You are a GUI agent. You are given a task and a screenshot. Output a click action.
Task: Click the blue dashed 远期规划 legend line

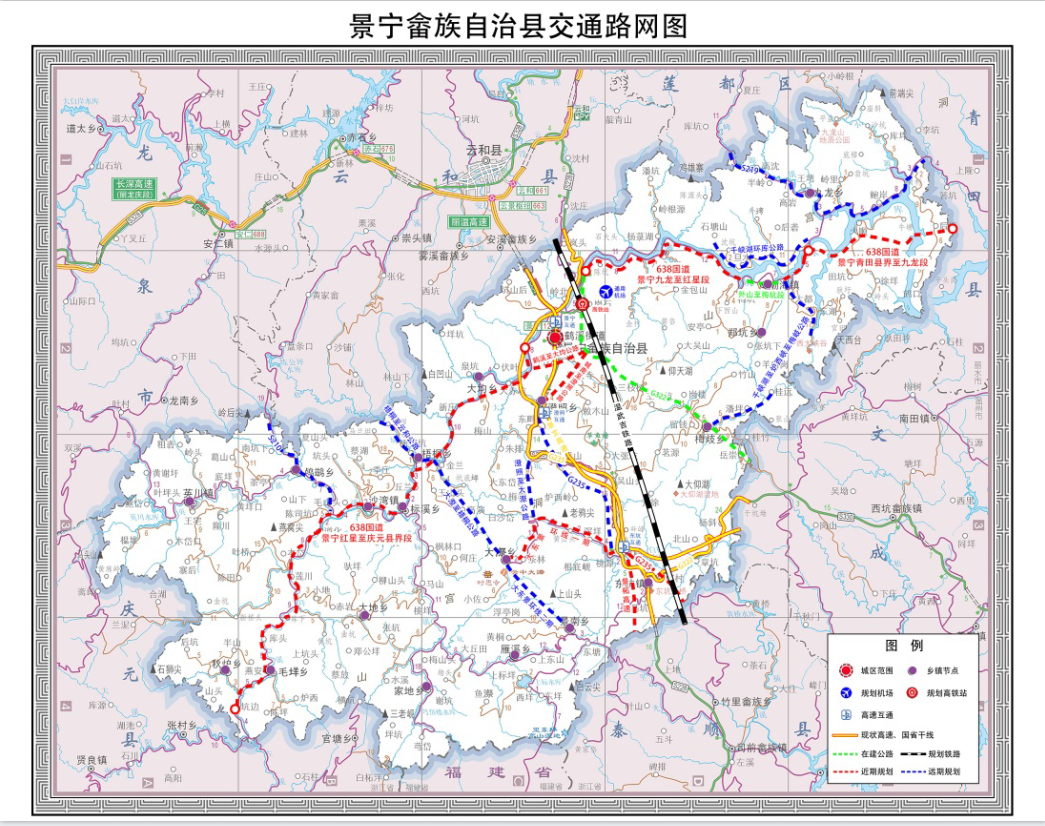pyautogui.click(x=914, y=771)
